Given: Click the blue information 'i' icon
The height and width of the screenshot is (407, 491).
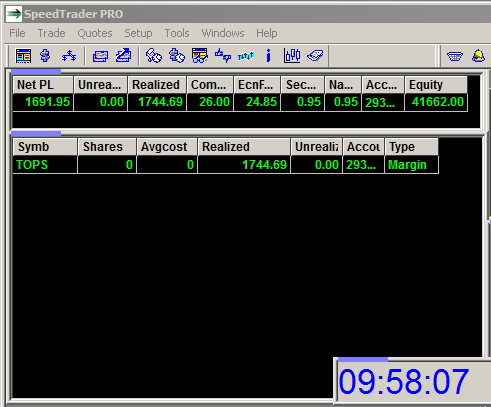Looking at the screenshot, I should tap(268, 56).
